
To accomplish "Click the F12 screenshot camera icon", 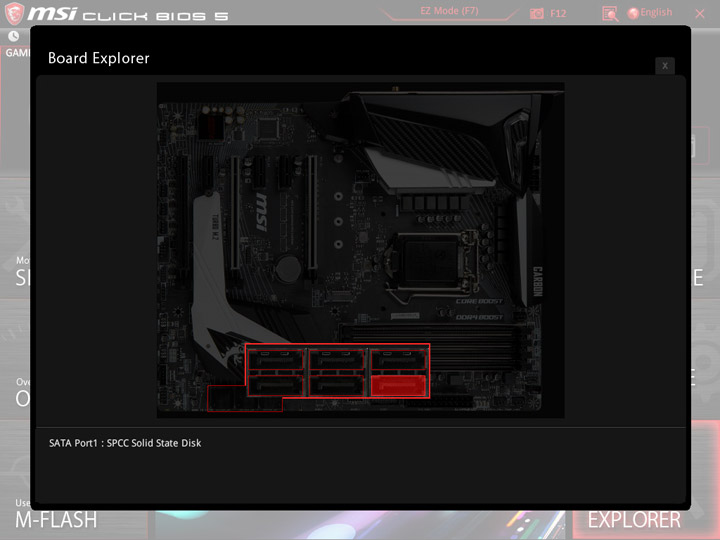I will point(536,13).
